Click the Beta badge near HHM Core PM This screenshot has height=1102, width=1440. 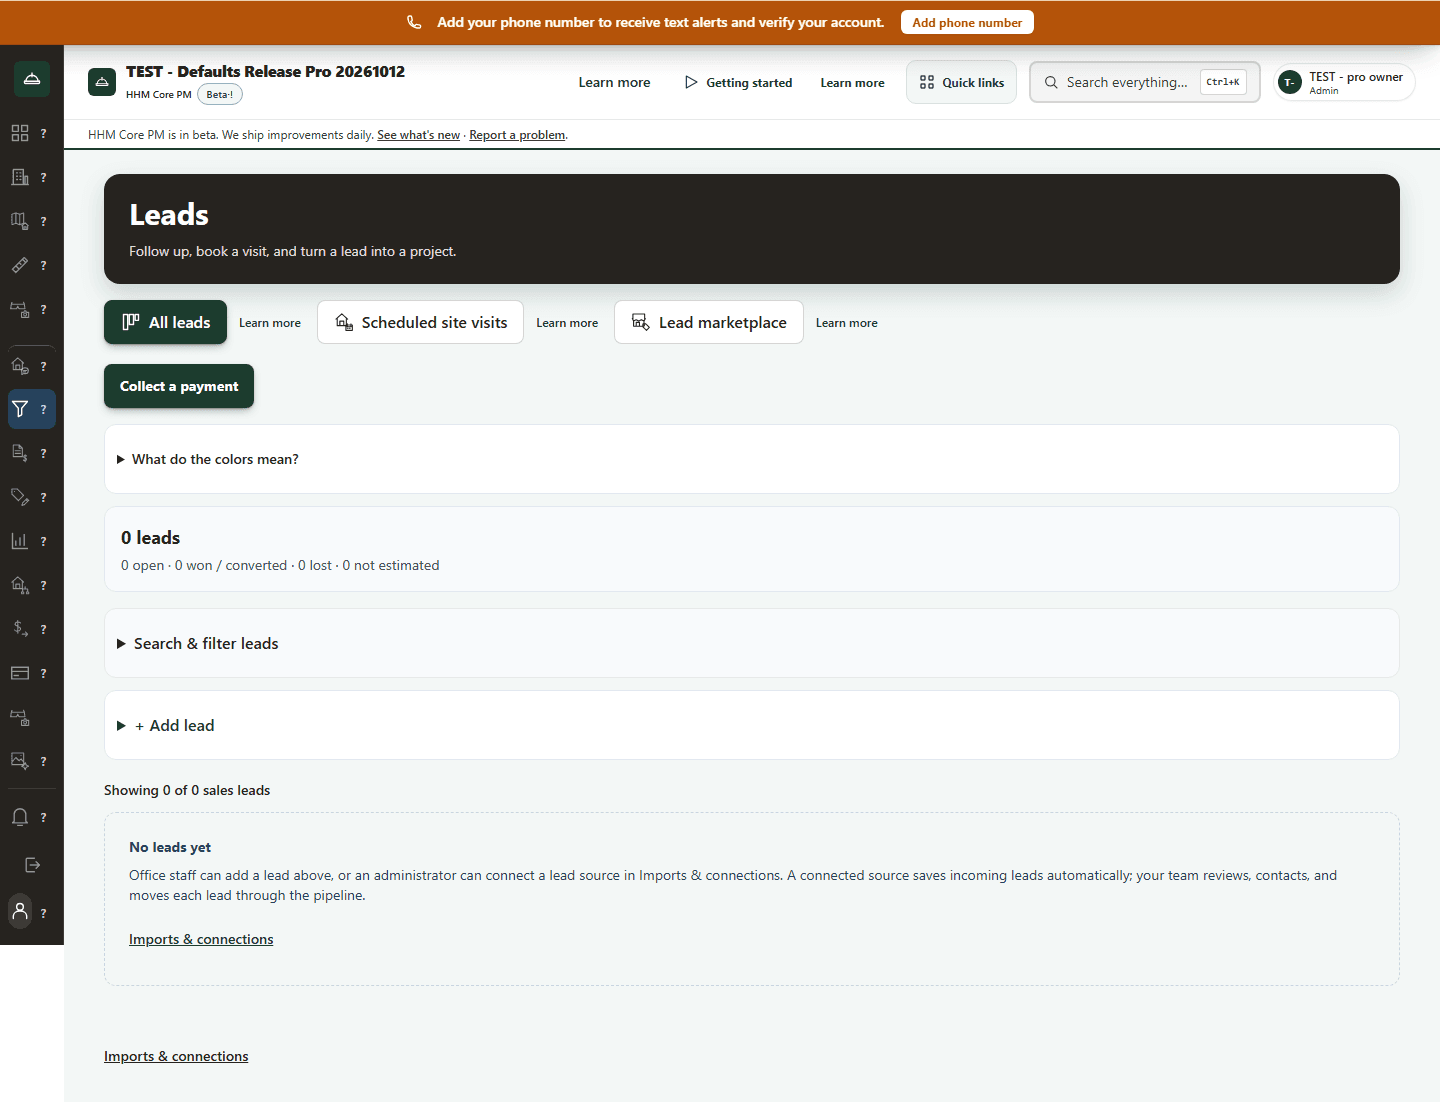(x=220, y=94)
